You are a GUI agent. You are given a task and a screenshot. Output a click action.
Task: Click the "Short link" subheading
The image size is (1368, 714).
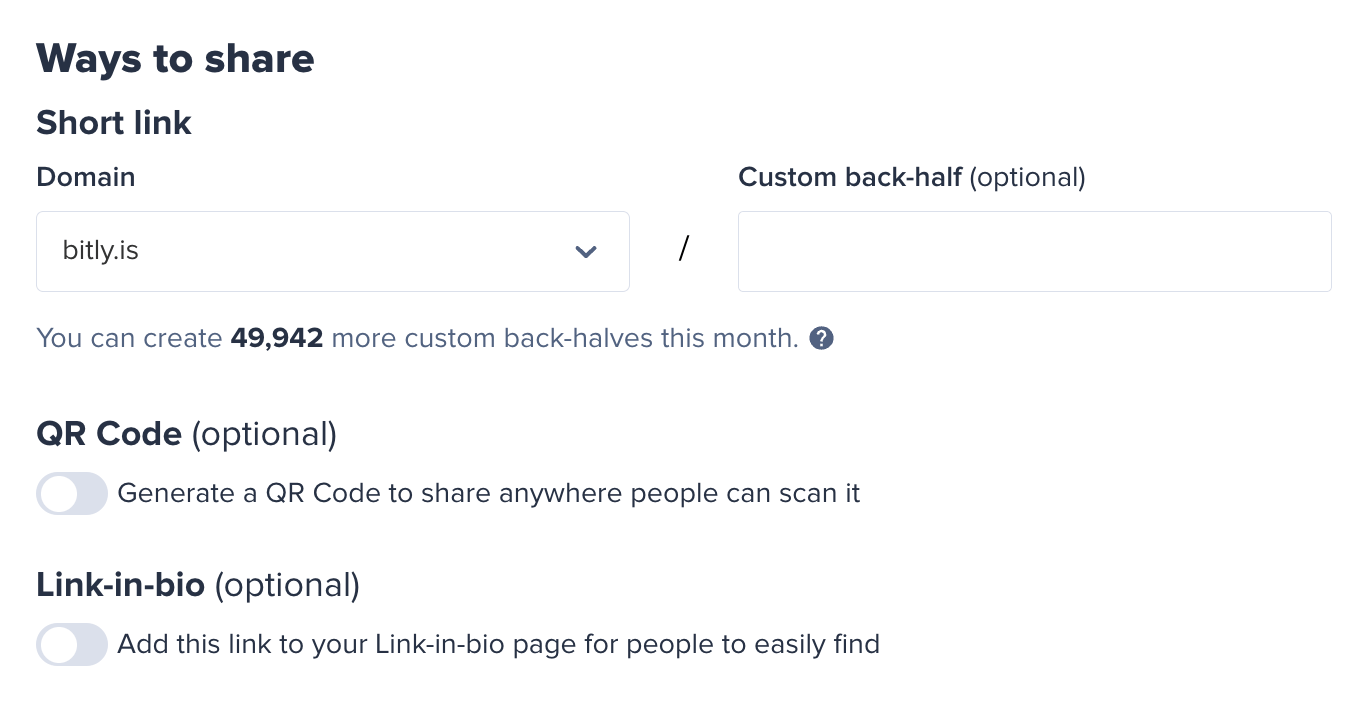114,123
